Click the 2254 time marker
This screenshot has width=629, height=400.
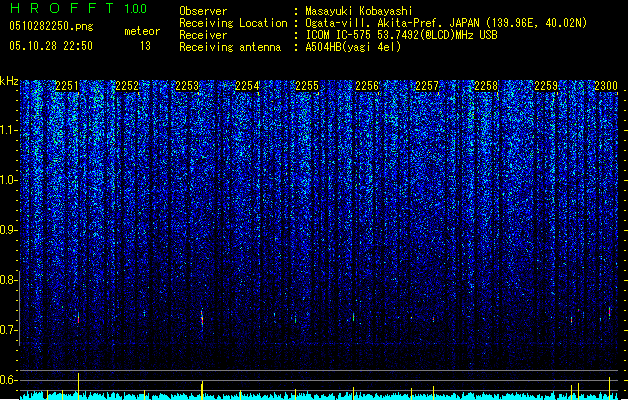point(247,86)
